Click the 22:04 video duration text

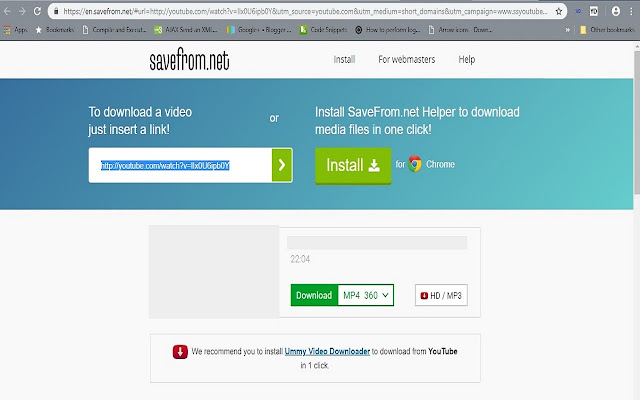click(300, 259)
